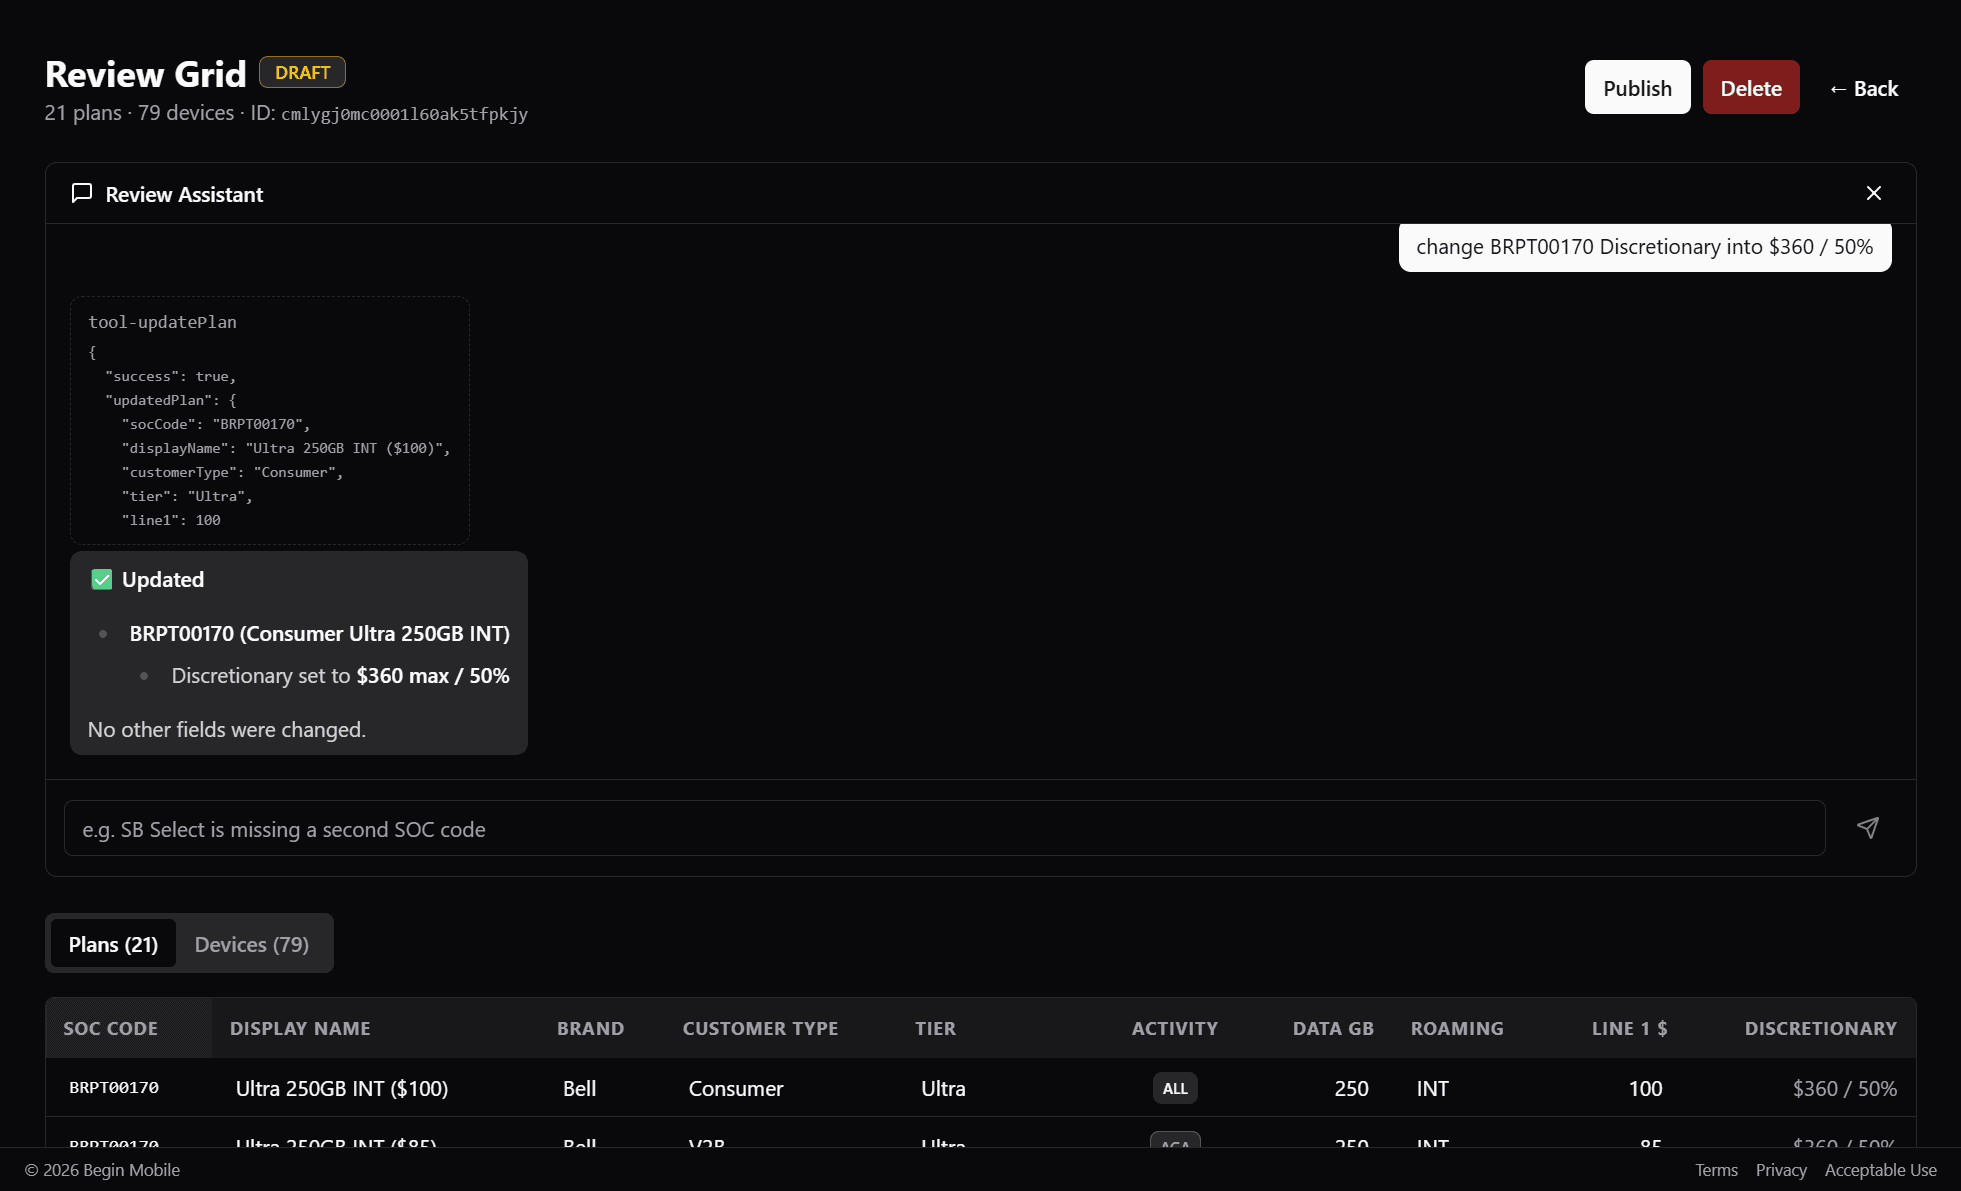Switch to the Devices (79) tab
The height and width of the screenshot is (1191, 1961).
[x=251, y=943]
